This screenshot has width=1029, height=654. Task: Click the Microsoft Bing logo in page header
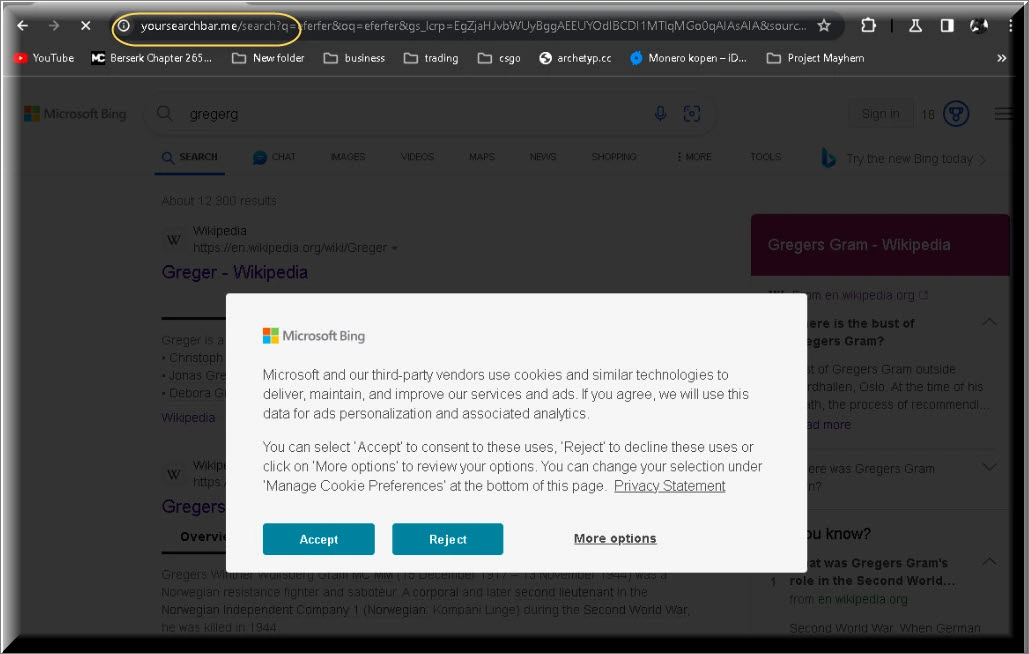[x=75, y=113]
